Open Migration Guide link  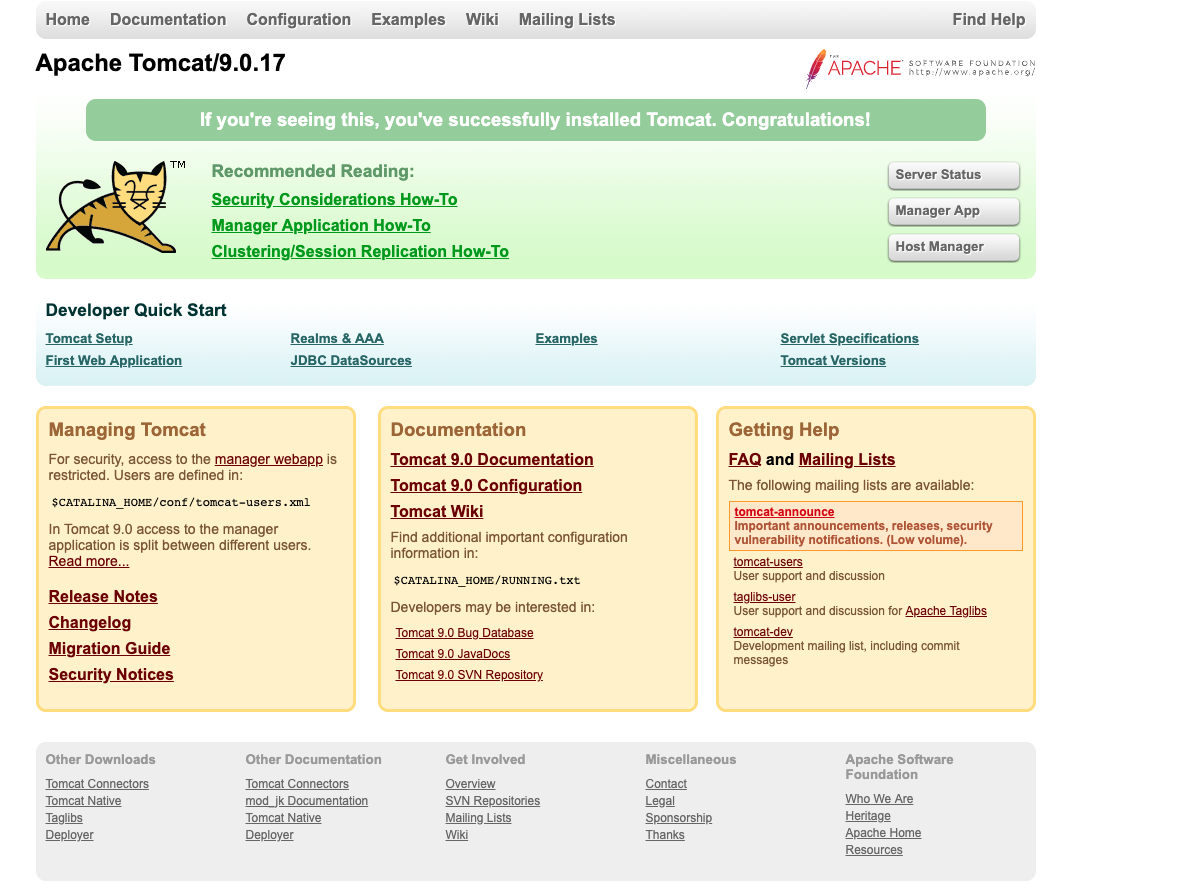click(109, 649)
